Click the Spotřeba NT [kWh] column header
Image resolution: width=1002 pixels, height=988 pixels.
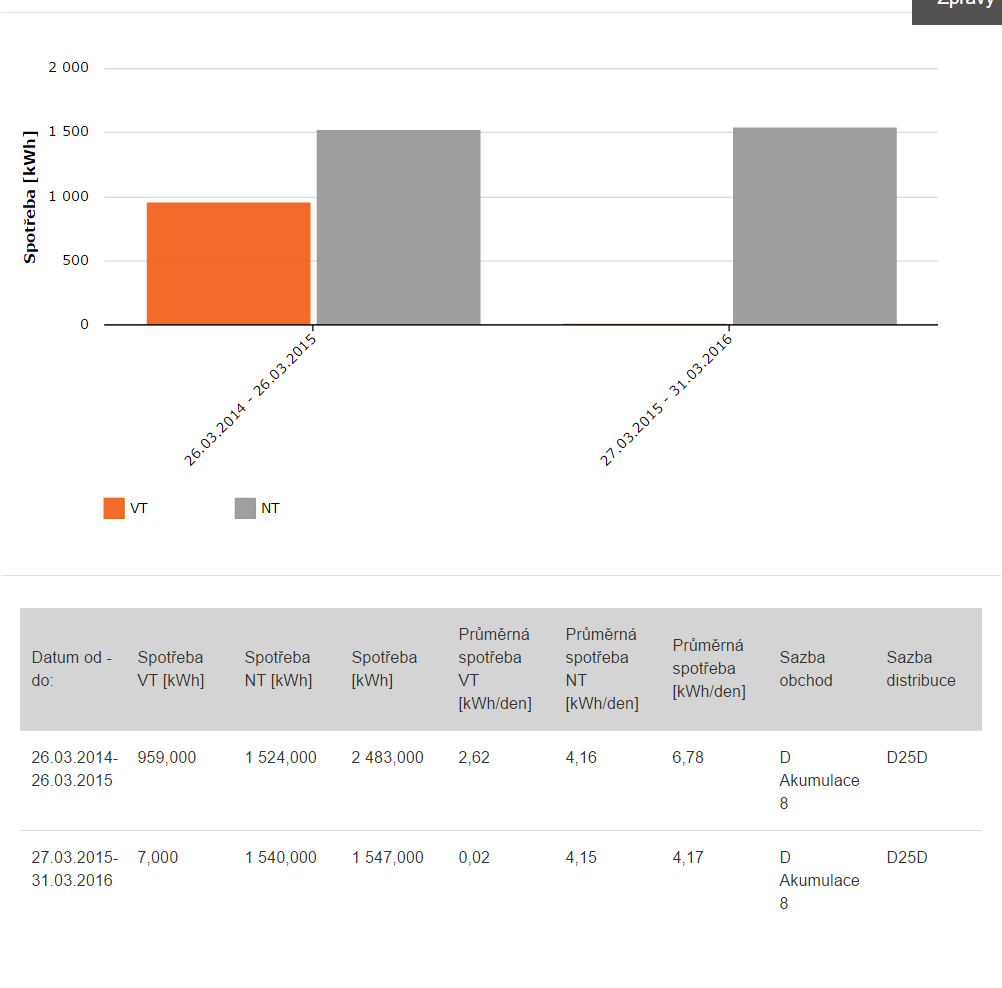pyautogui.click(x=278, y=668)
